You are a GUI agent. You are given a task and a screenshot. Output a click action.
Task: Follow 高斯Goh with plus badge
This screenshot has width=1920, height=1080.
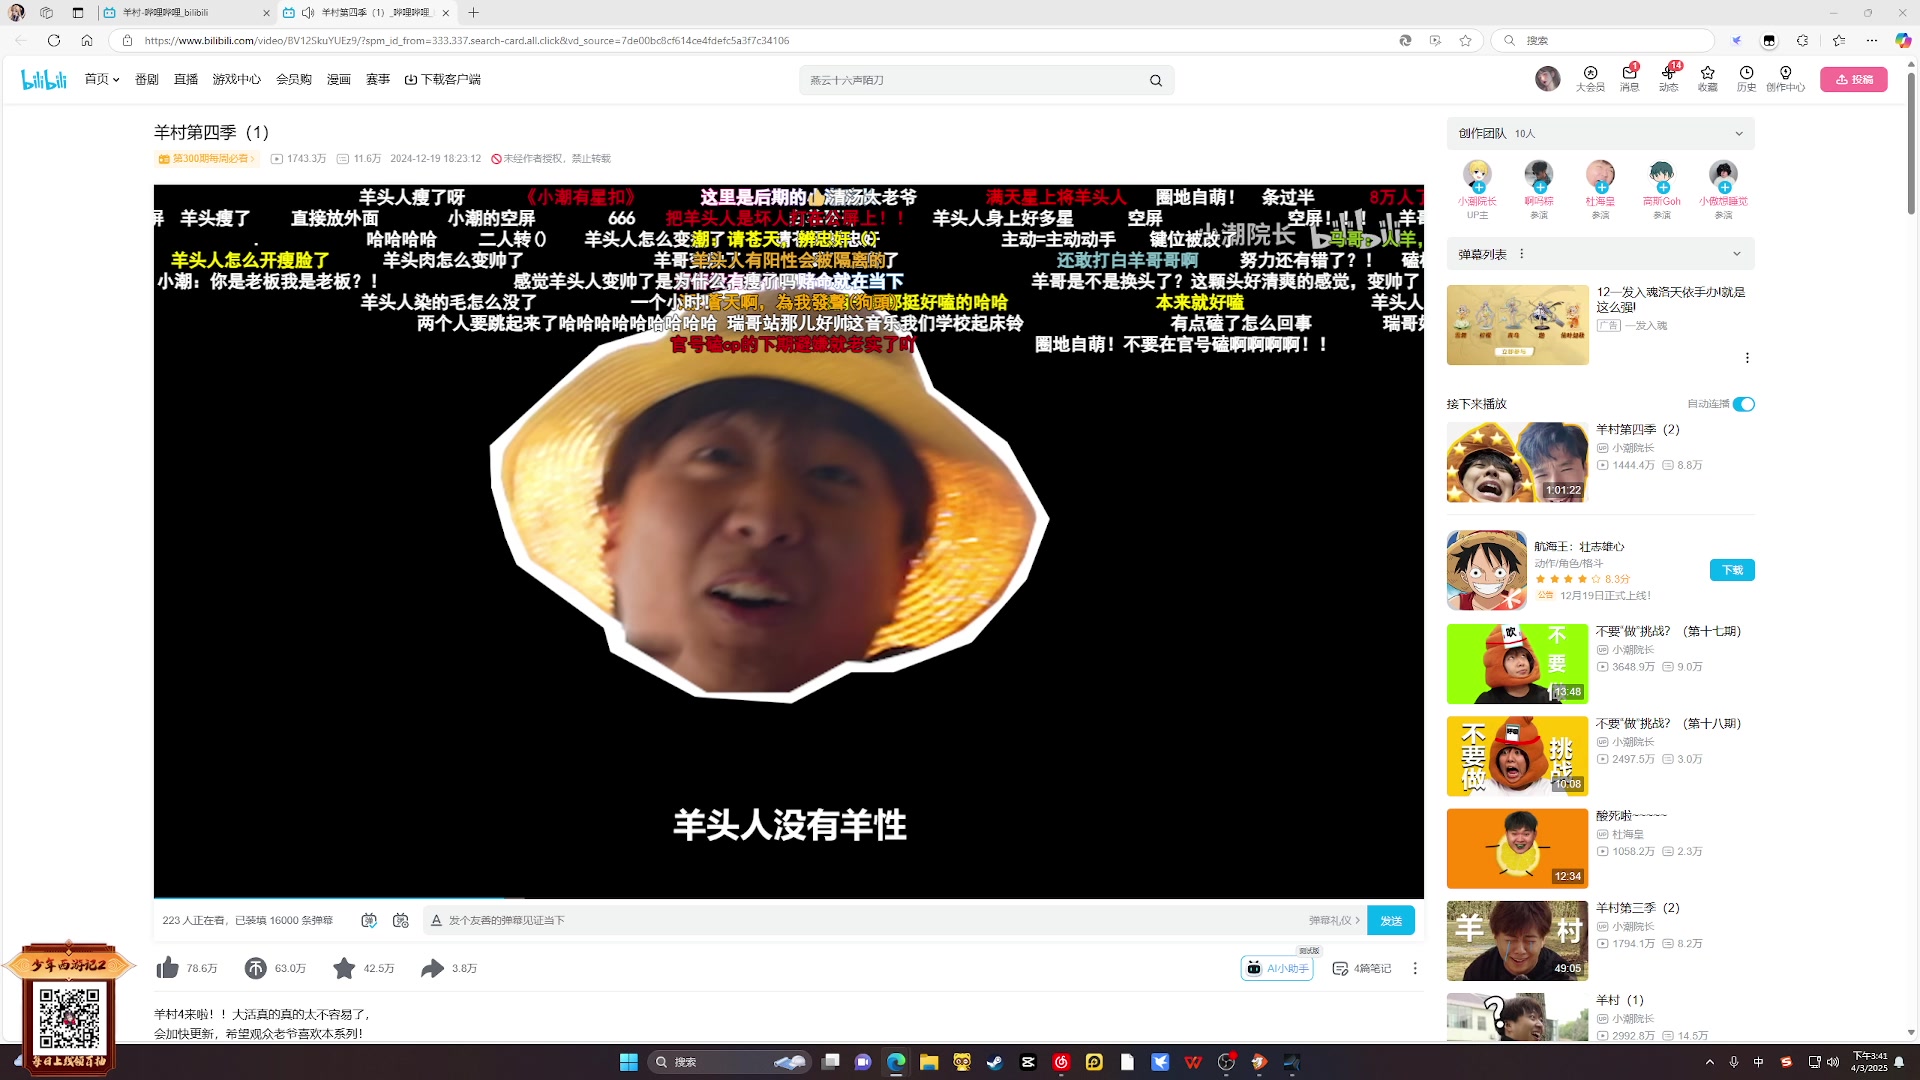coord(1663,187)
